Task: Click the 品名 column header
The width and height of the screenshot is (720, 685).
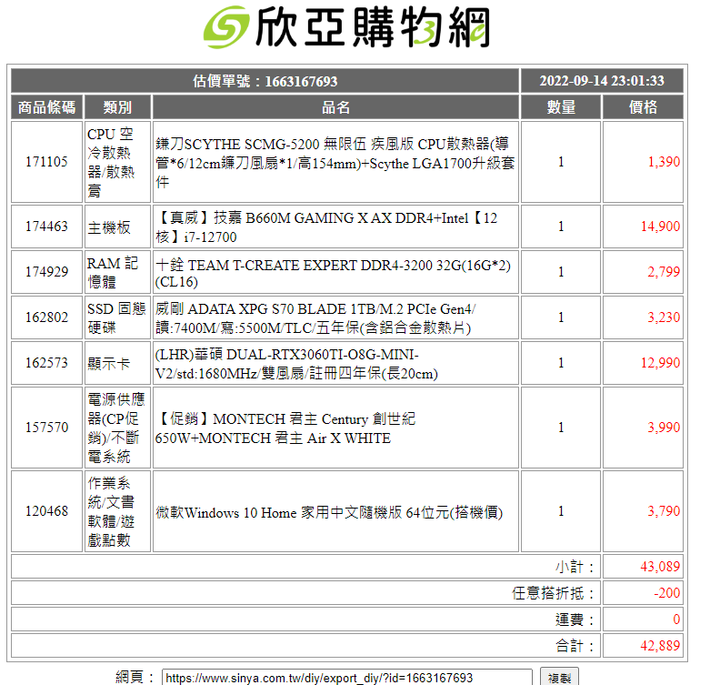Action: point(336,107)
